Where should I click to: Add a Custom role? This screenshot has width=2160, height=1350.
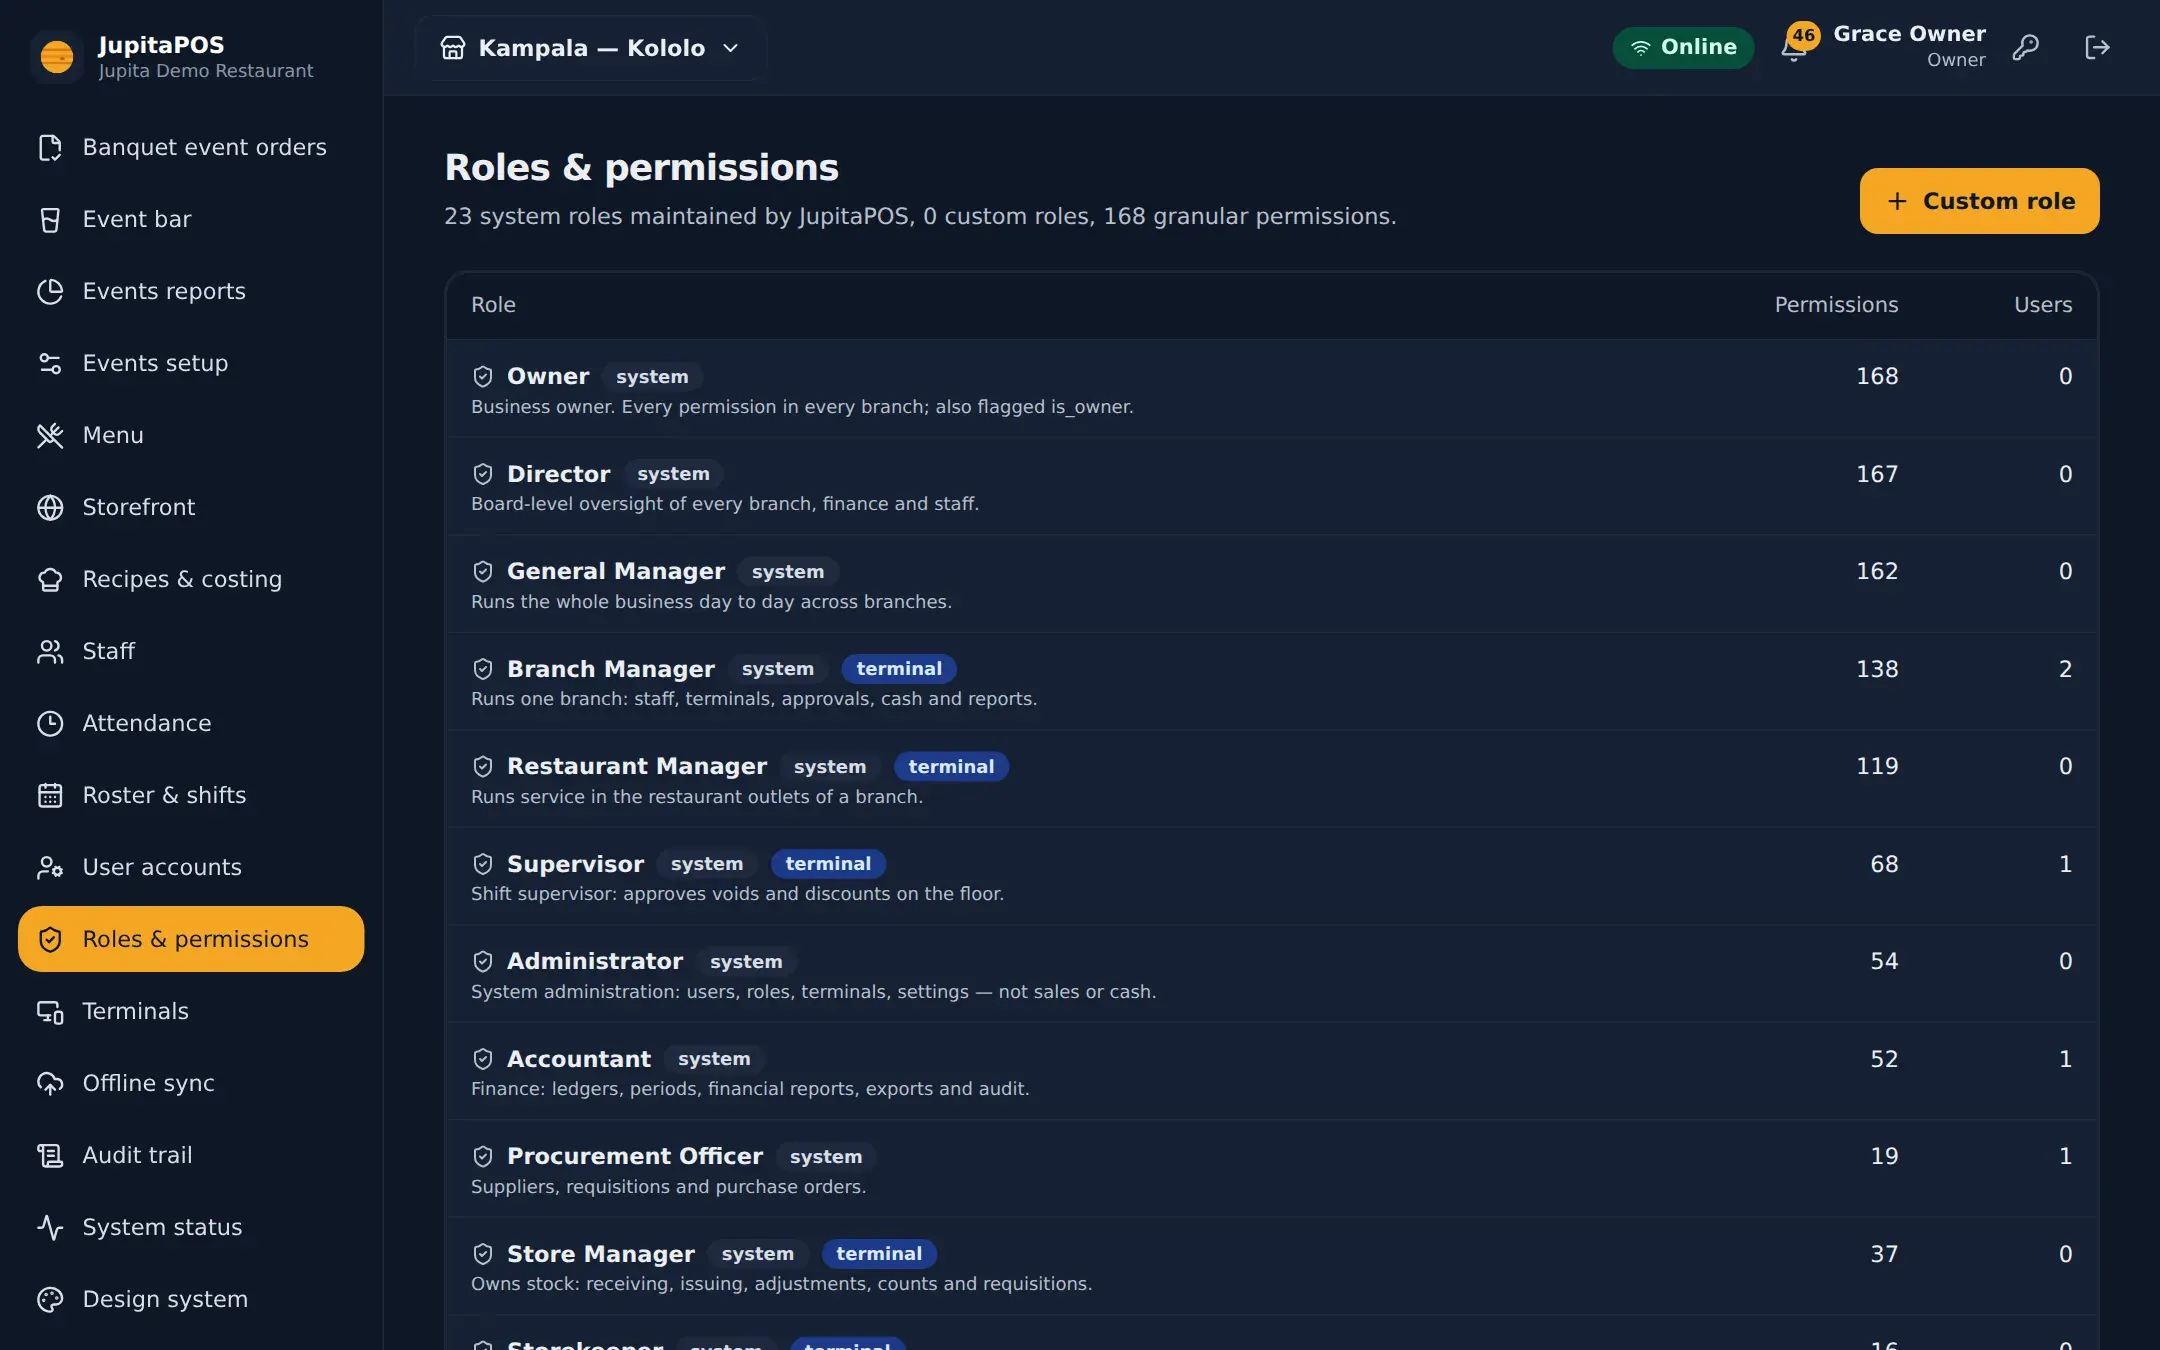(x=1979, y=201)
